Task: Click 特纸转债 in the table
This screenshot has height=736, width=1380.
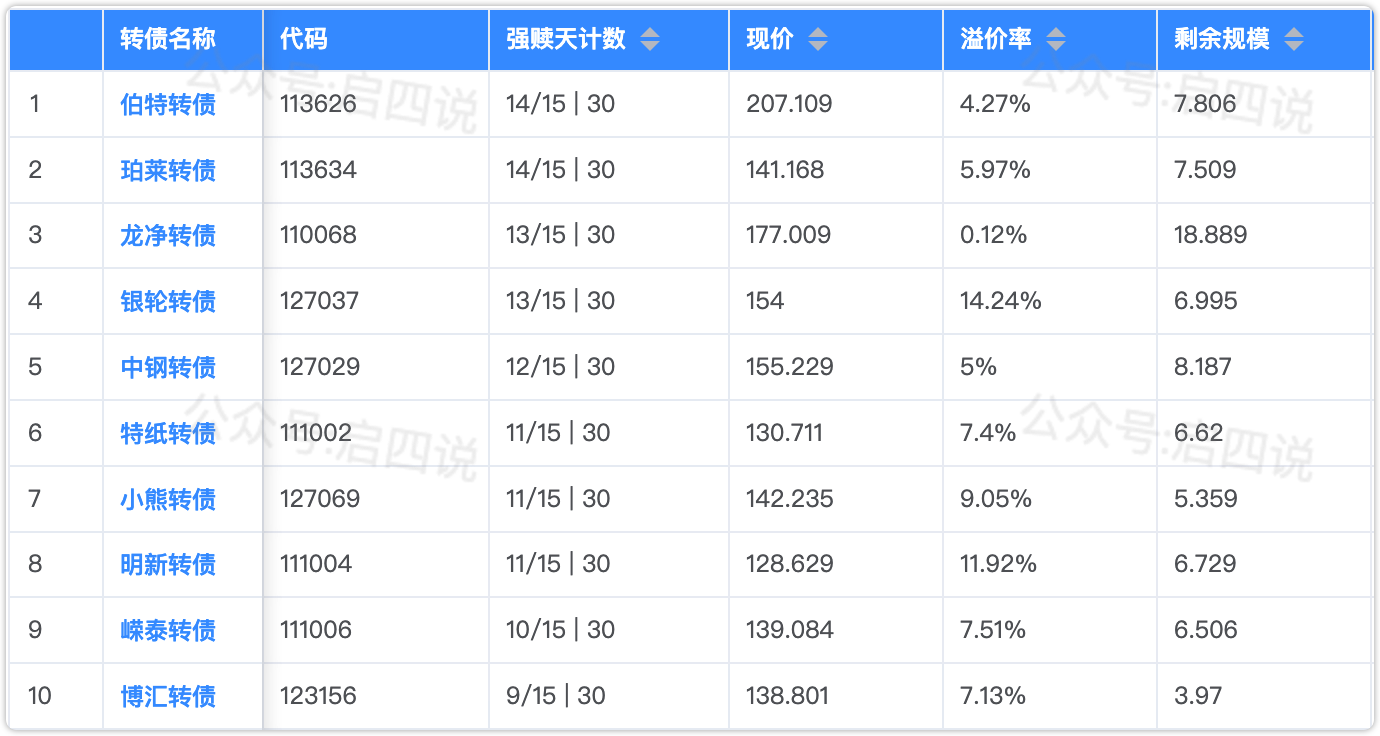Action: point(168,433)
